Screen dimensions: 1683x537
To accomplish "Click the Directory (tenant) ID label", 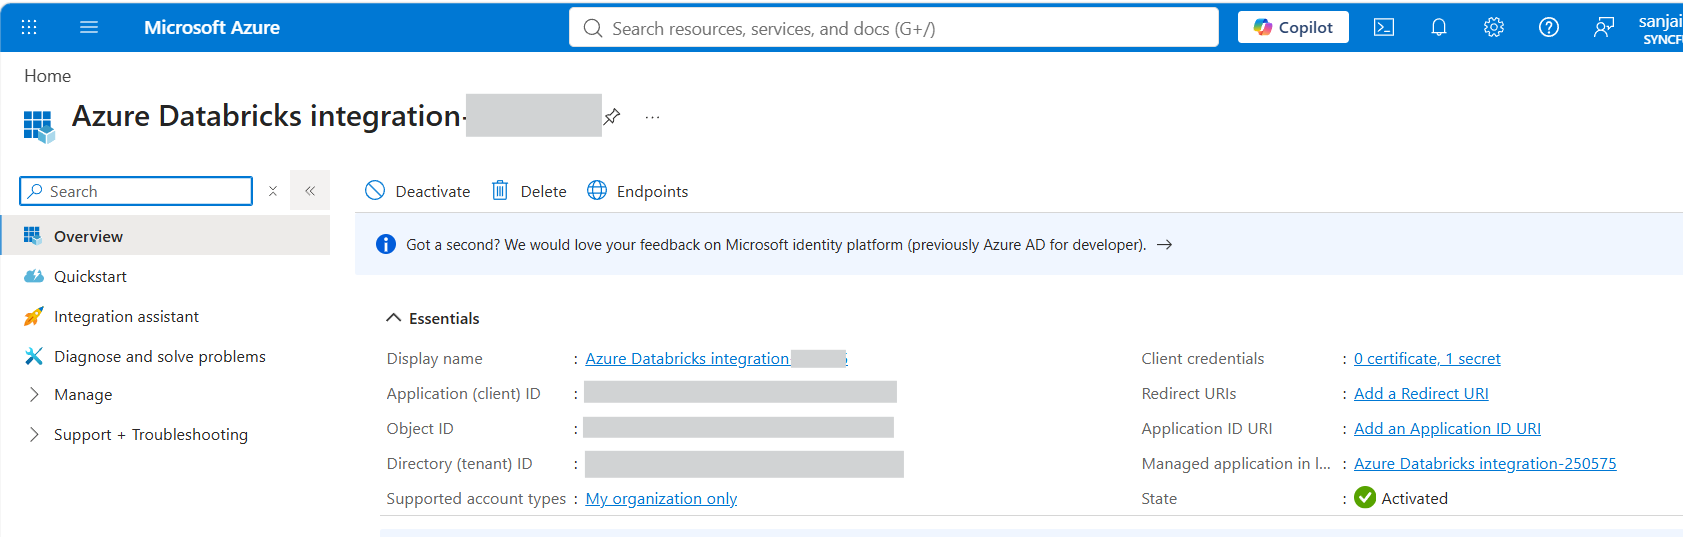I will click(460, 463).
